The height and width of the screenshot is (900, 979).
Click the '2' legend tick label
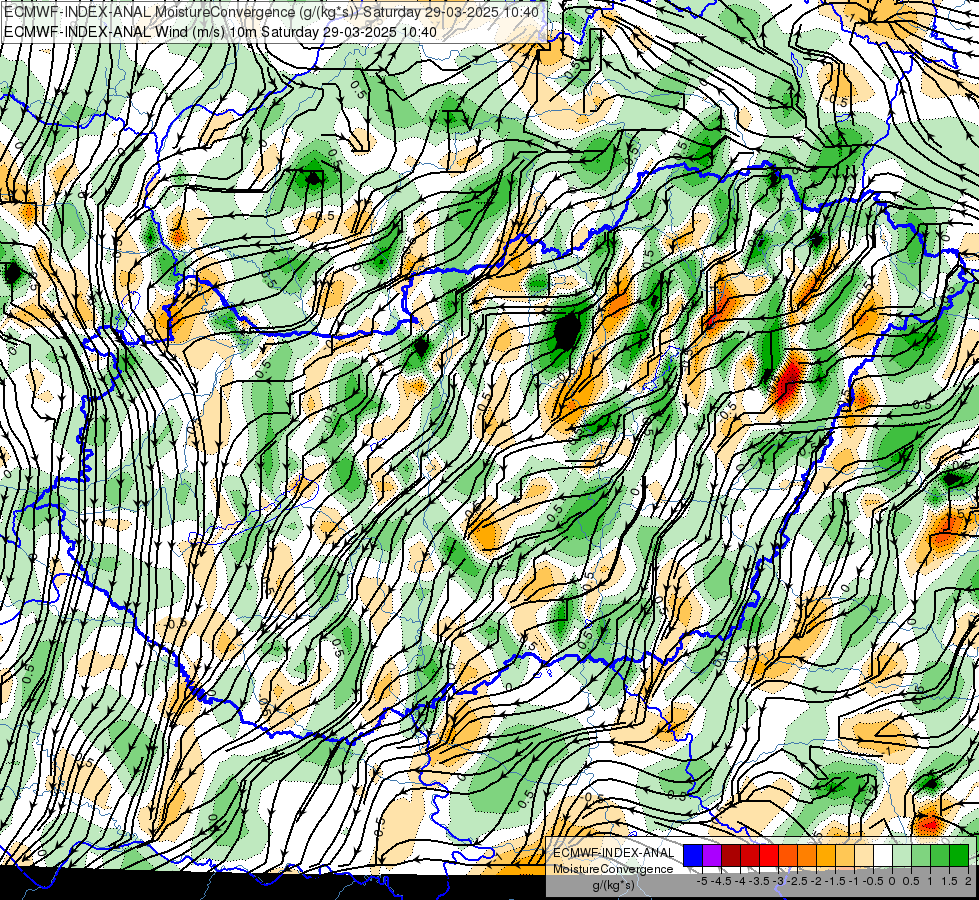pyautogui.click(x=968, y=881)
